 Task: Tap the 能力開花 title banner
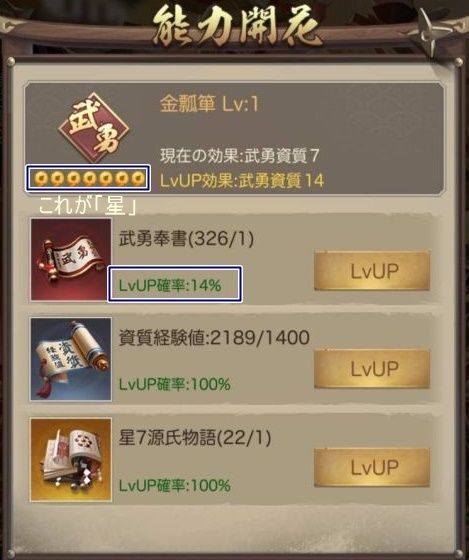pyautogui.click(x=236, y=29)
